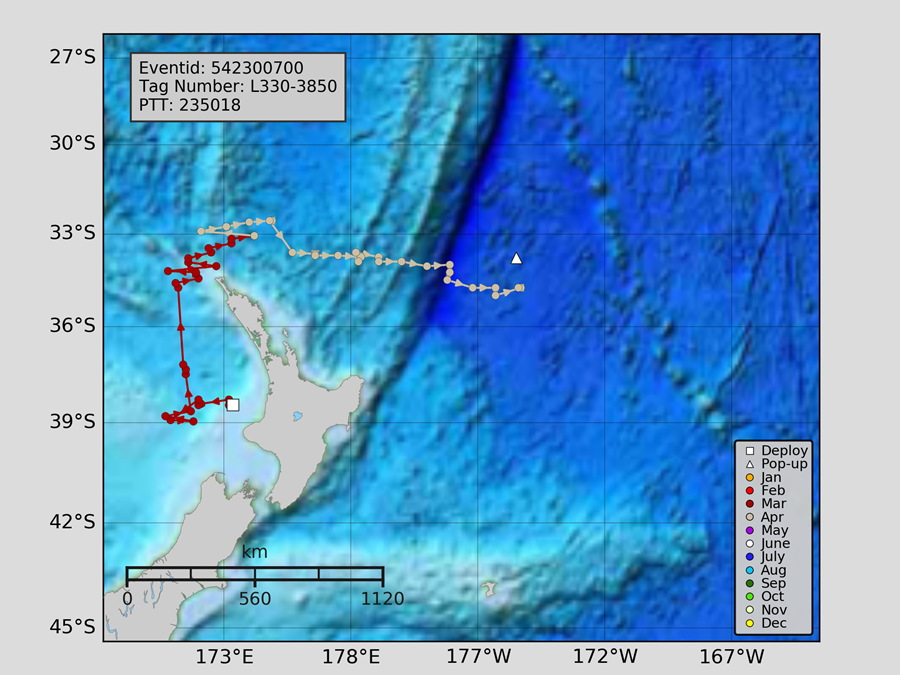Select the Deploy square symbol in the legend
Viewport: 900px width, 675px height.
coord(749,451)
